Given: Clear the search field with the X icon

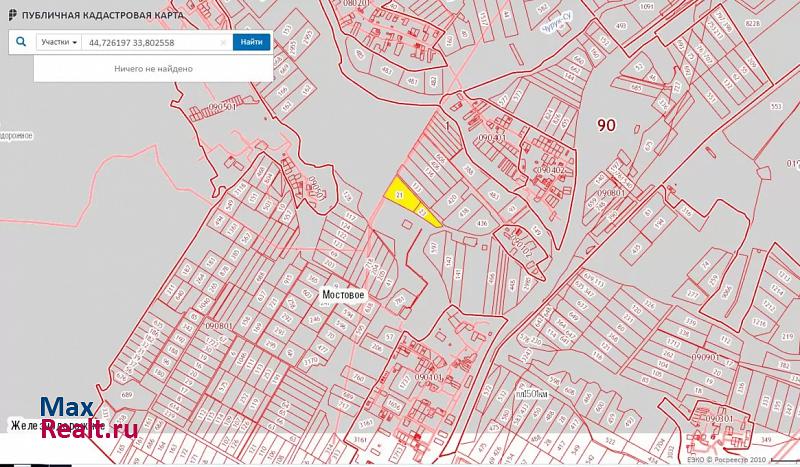Looking at the screenshot, I should coord(222,43).
